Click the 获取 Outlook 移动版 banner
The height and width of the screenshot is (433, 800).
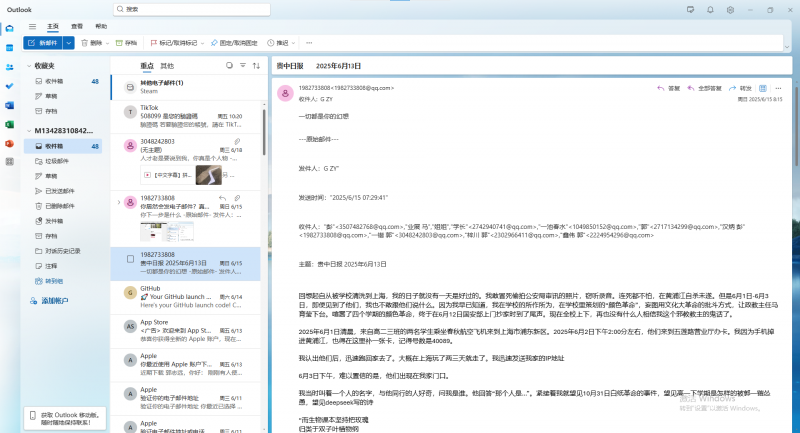click(65, 419)
